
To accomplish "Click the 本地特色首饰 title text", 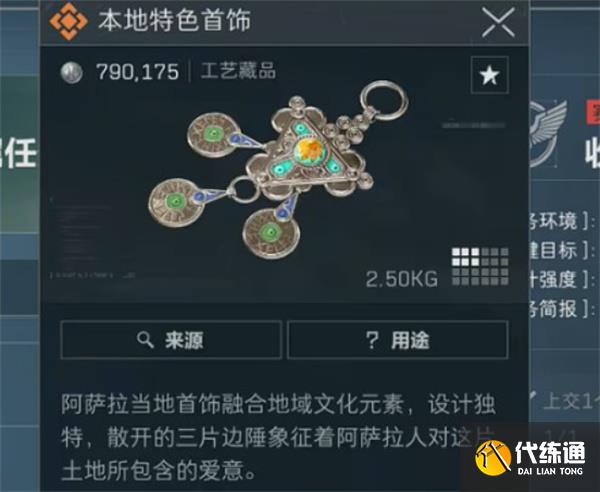I will pyautogui.click(x=174, y=21).
